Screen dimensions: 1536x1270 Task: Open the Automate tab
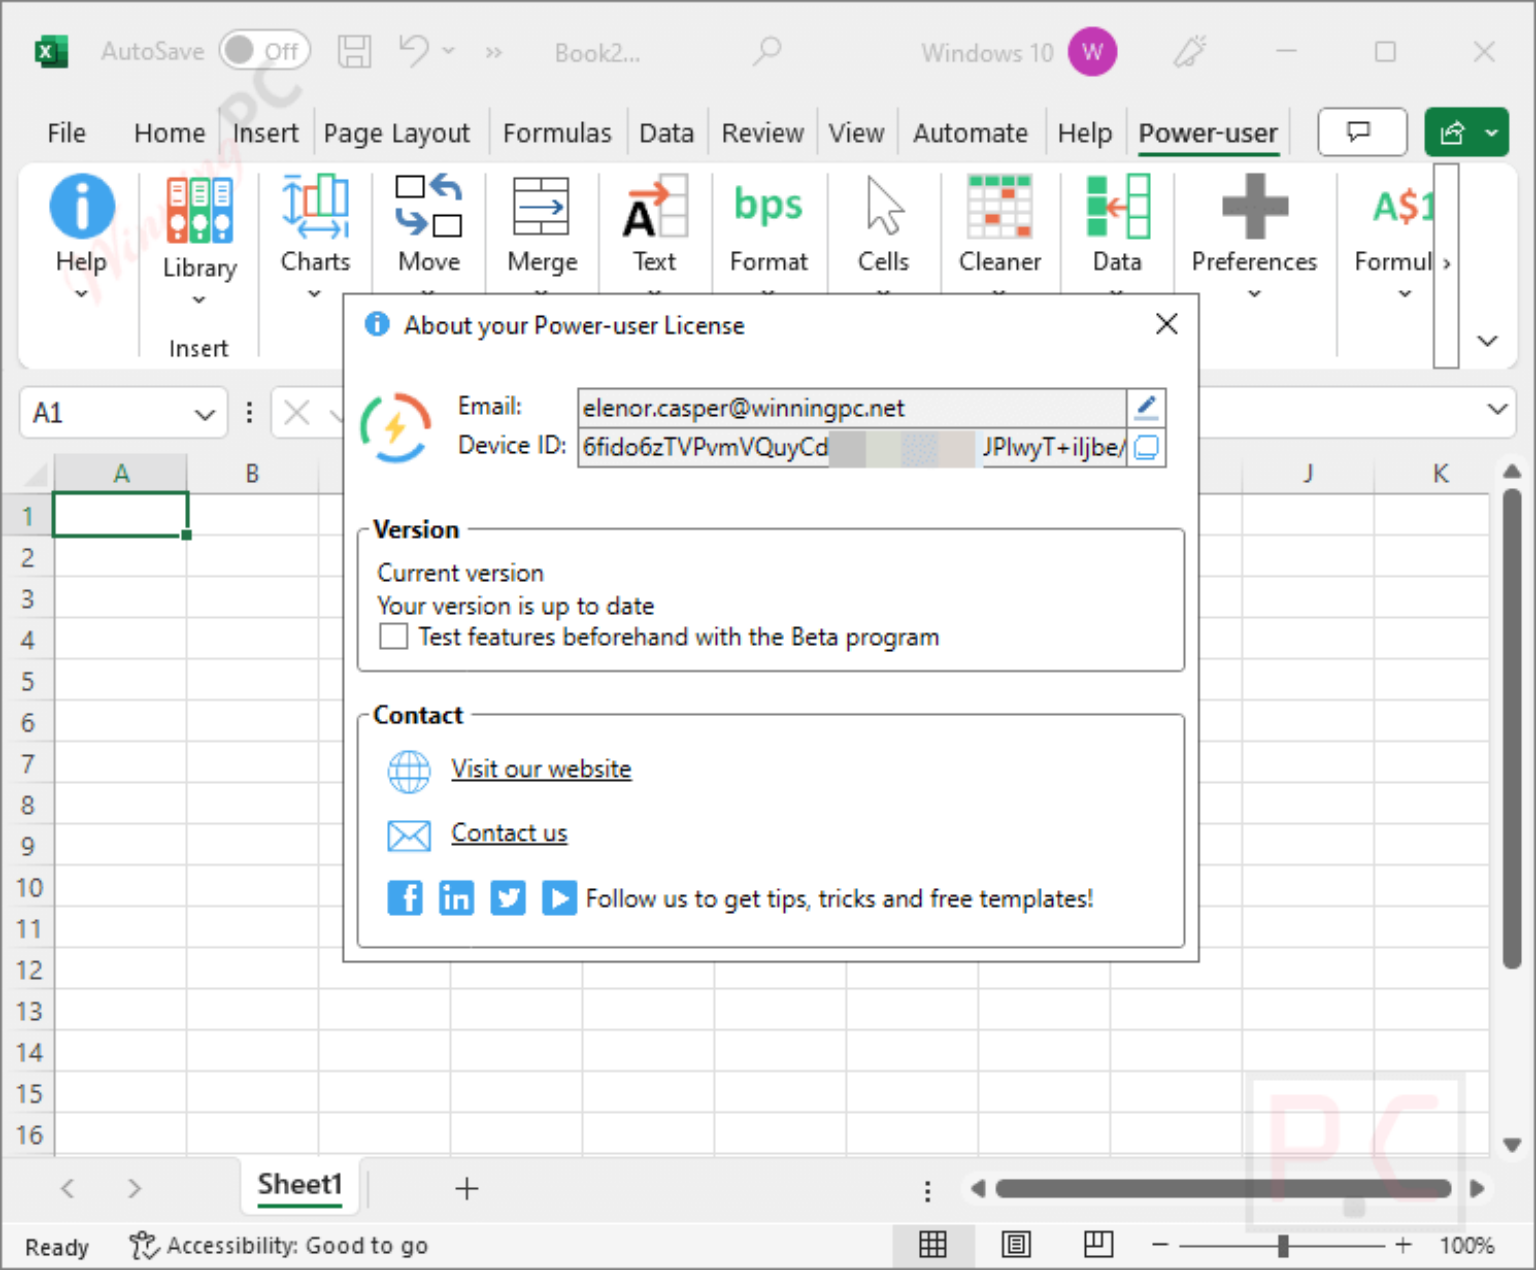[x=969, y=132]
